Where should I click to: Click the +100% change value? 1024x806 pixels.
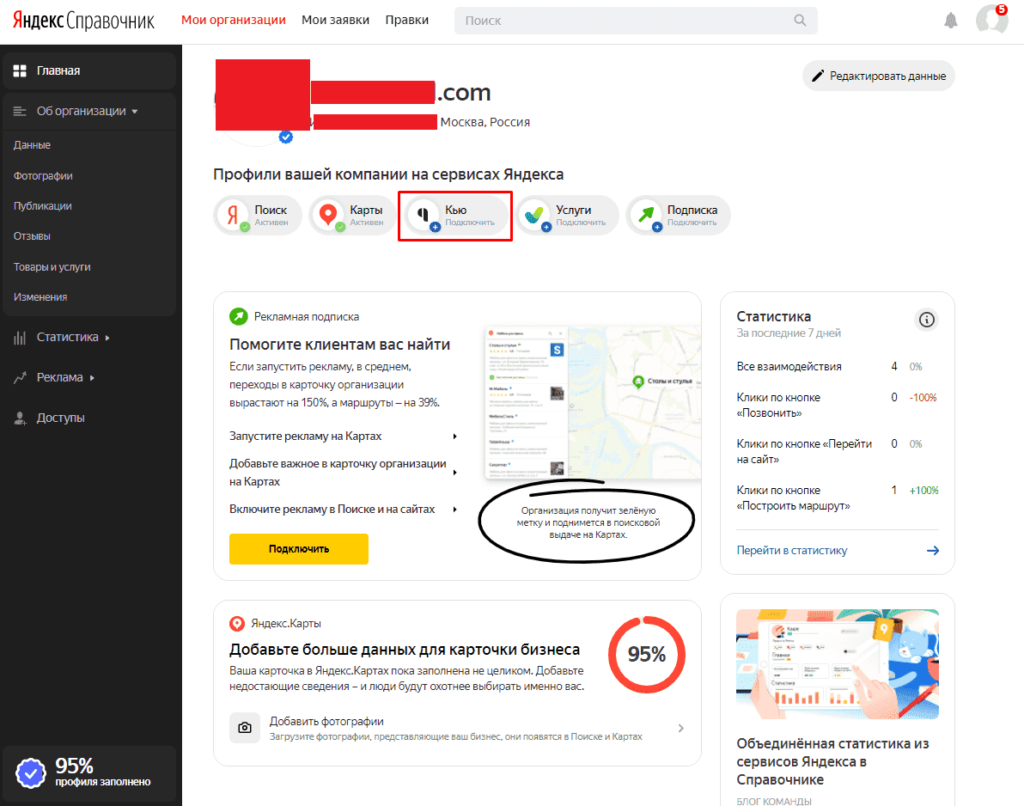[x=924, y=491]
